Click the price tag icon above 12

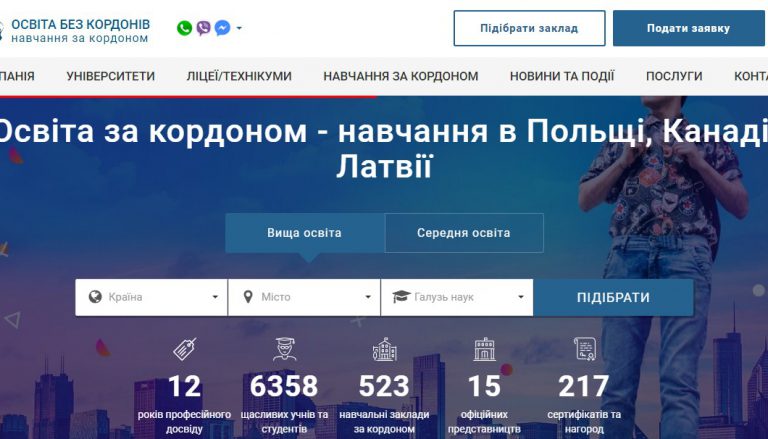(184, 349)
